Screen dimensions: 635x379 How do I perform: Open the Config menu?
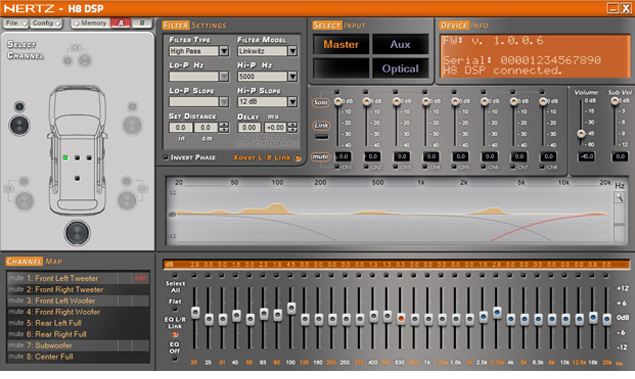(46, 23)
